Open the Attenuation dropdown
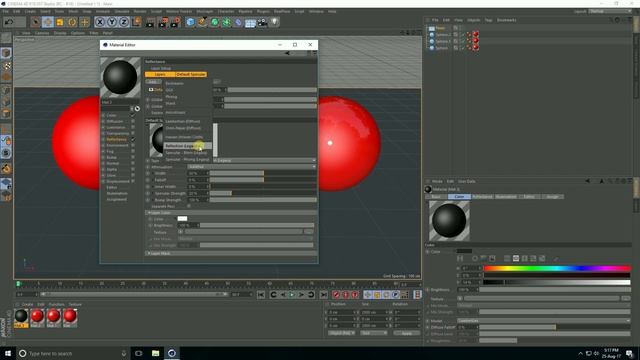This screenshot has height=360, width=640. pos(251,167)
